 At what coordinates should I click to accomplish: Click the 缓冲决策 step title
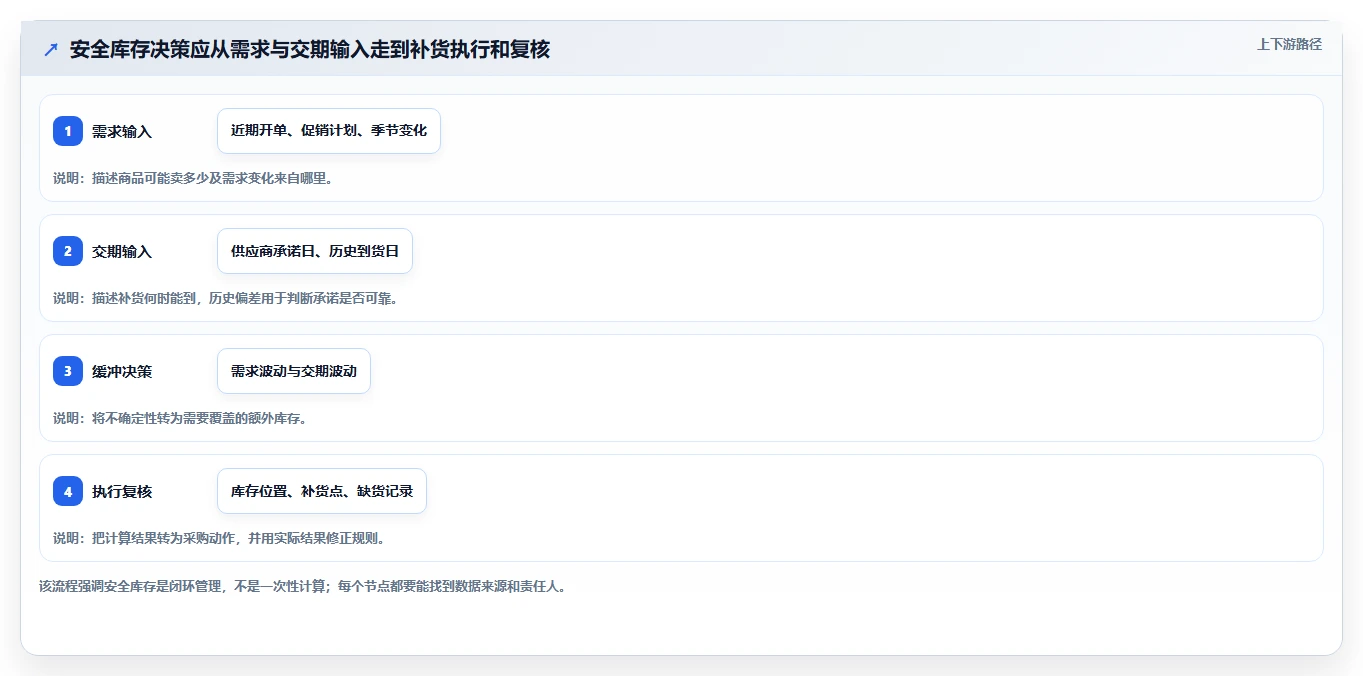pos(122,371)
